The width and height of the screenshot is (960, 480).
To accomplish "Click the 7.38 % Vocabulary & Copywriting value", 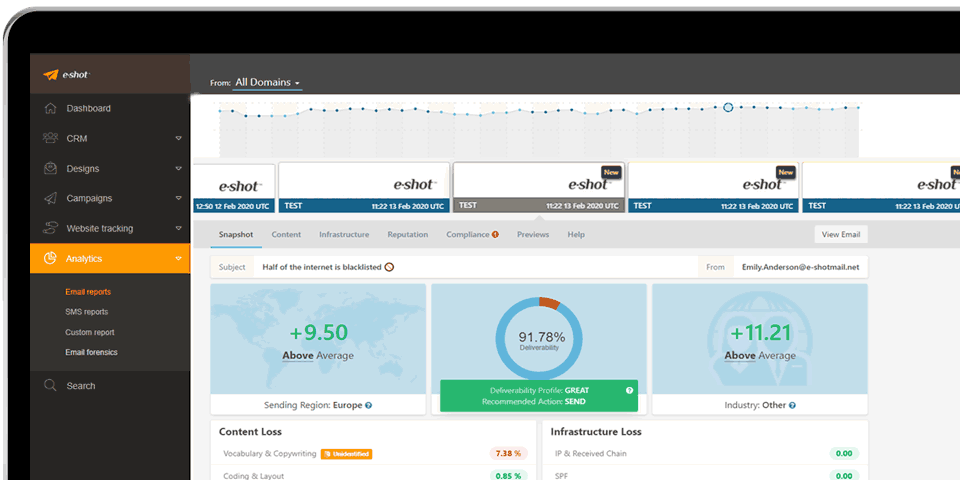I will pyautogui.click(x=508, y=454).
